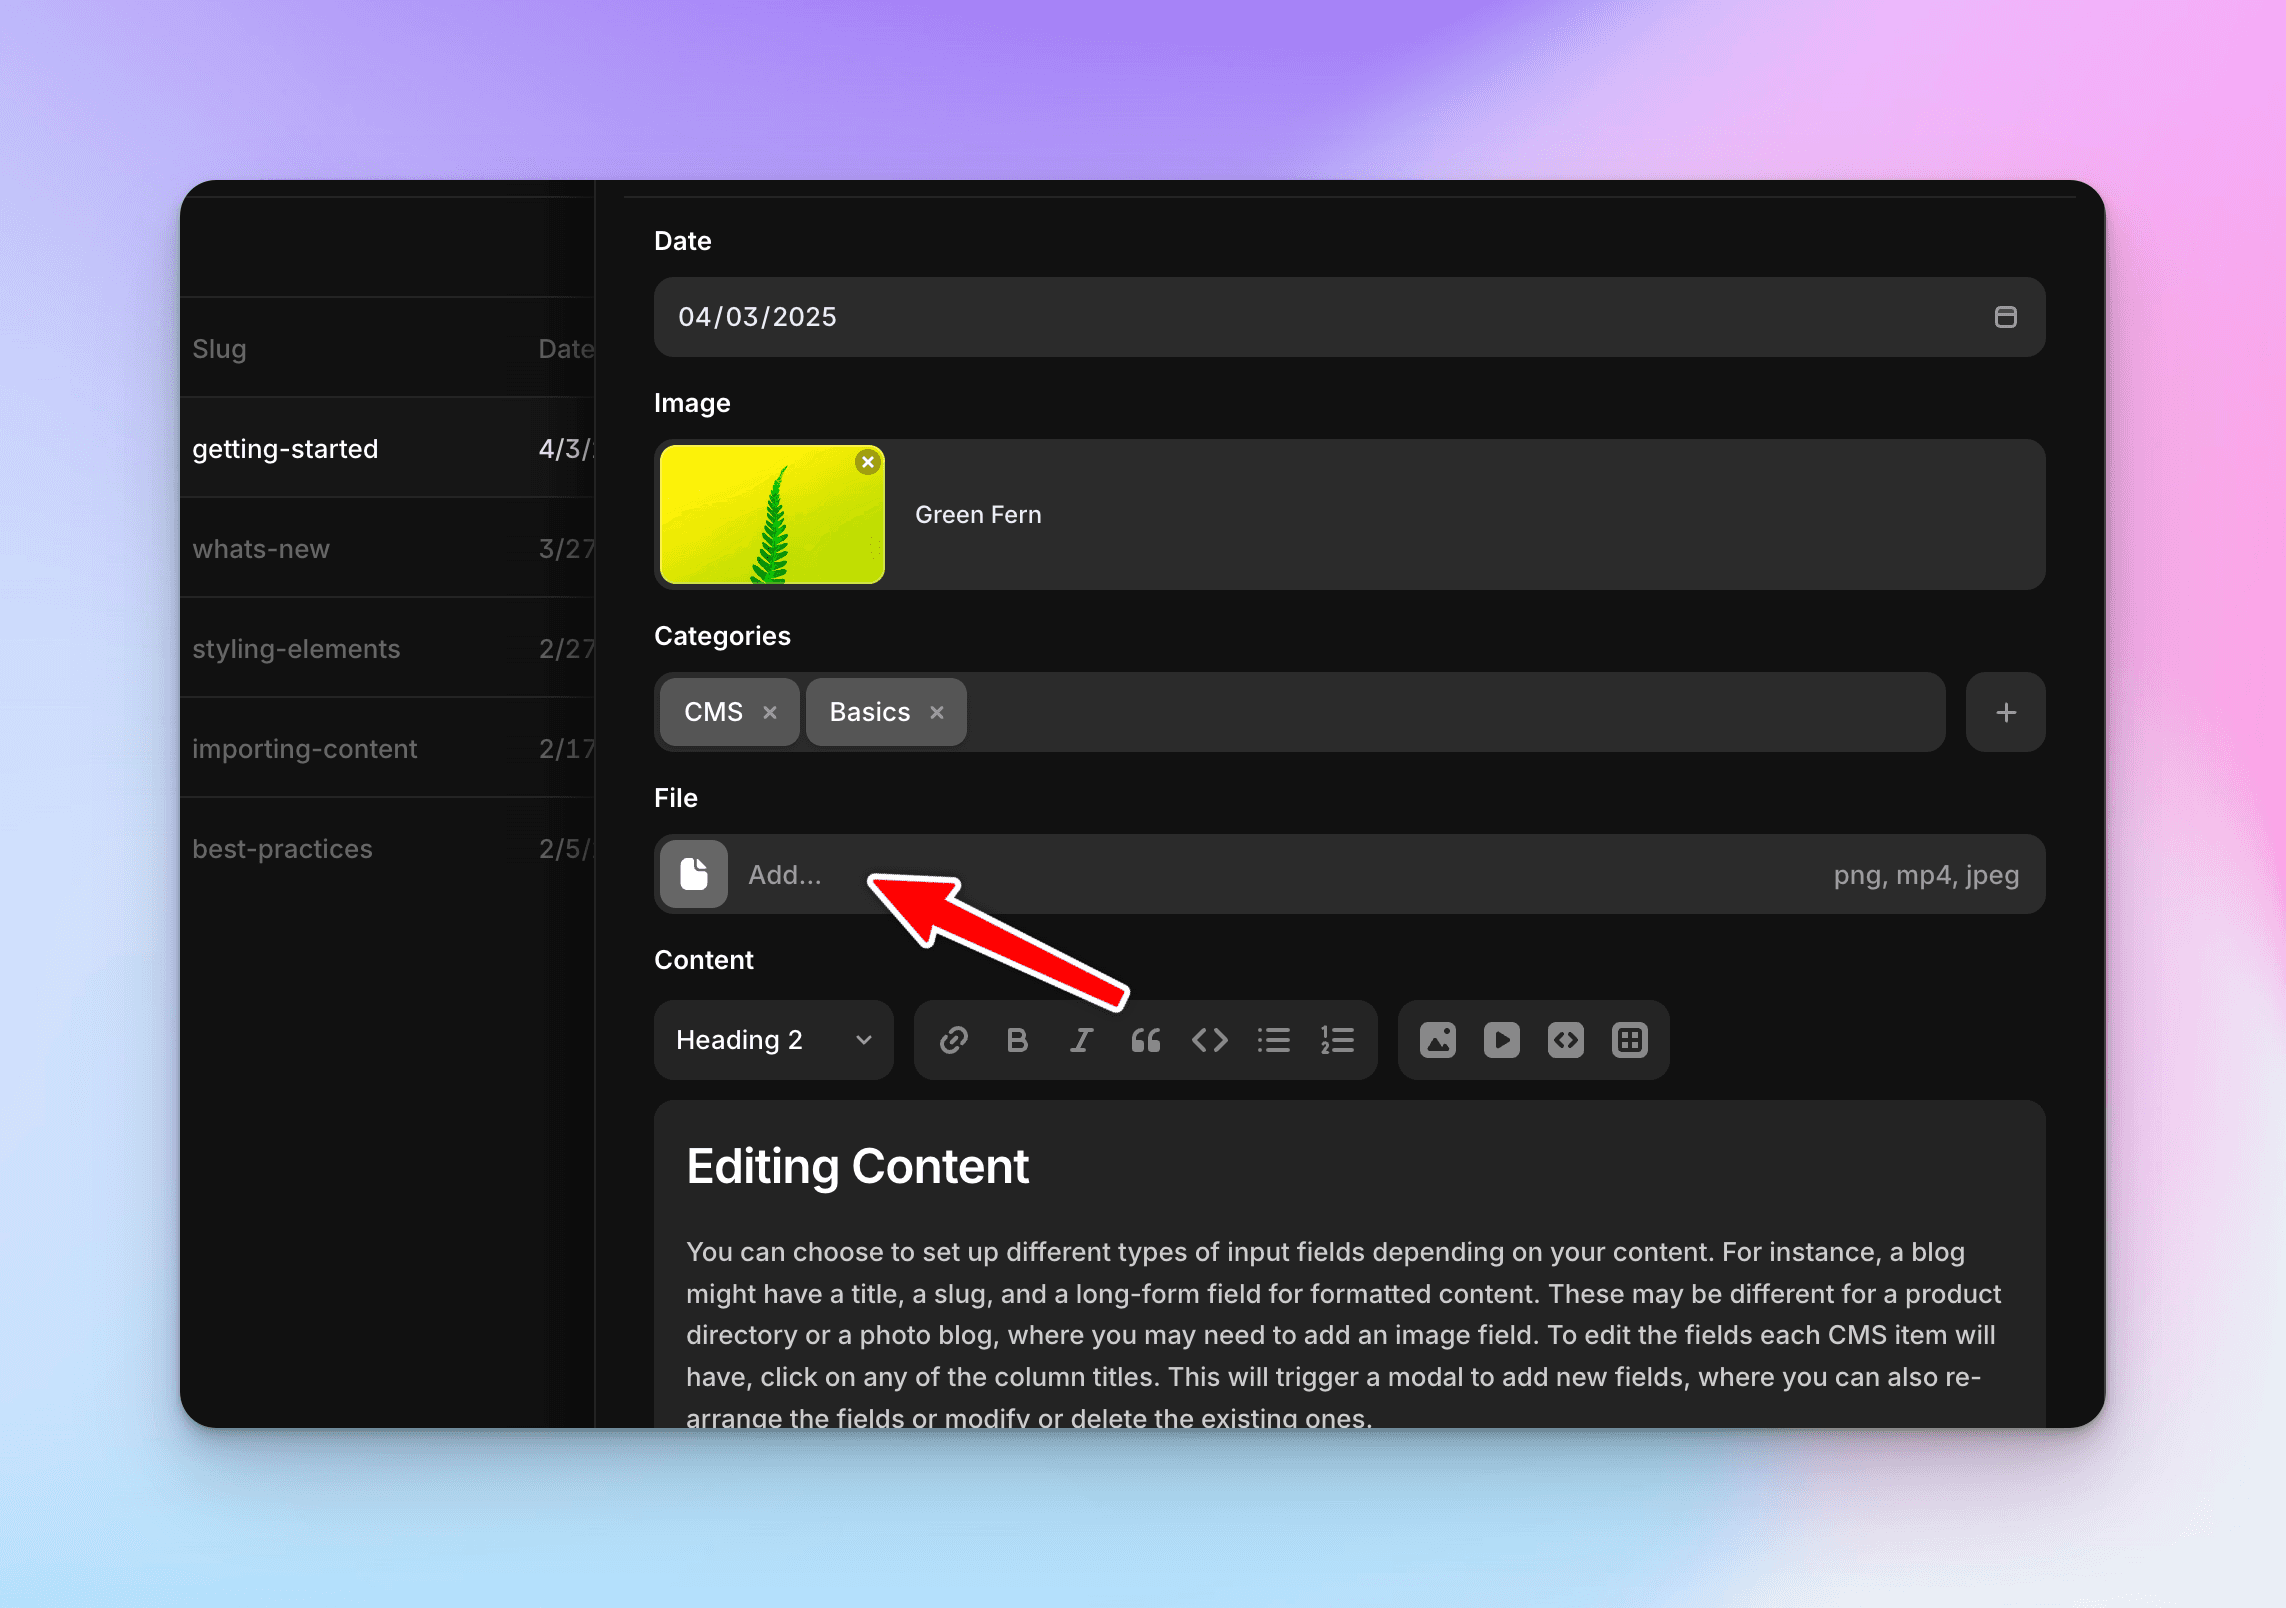Remove the CMS category tag
2286x1608 pixels.
coord(770,712)
